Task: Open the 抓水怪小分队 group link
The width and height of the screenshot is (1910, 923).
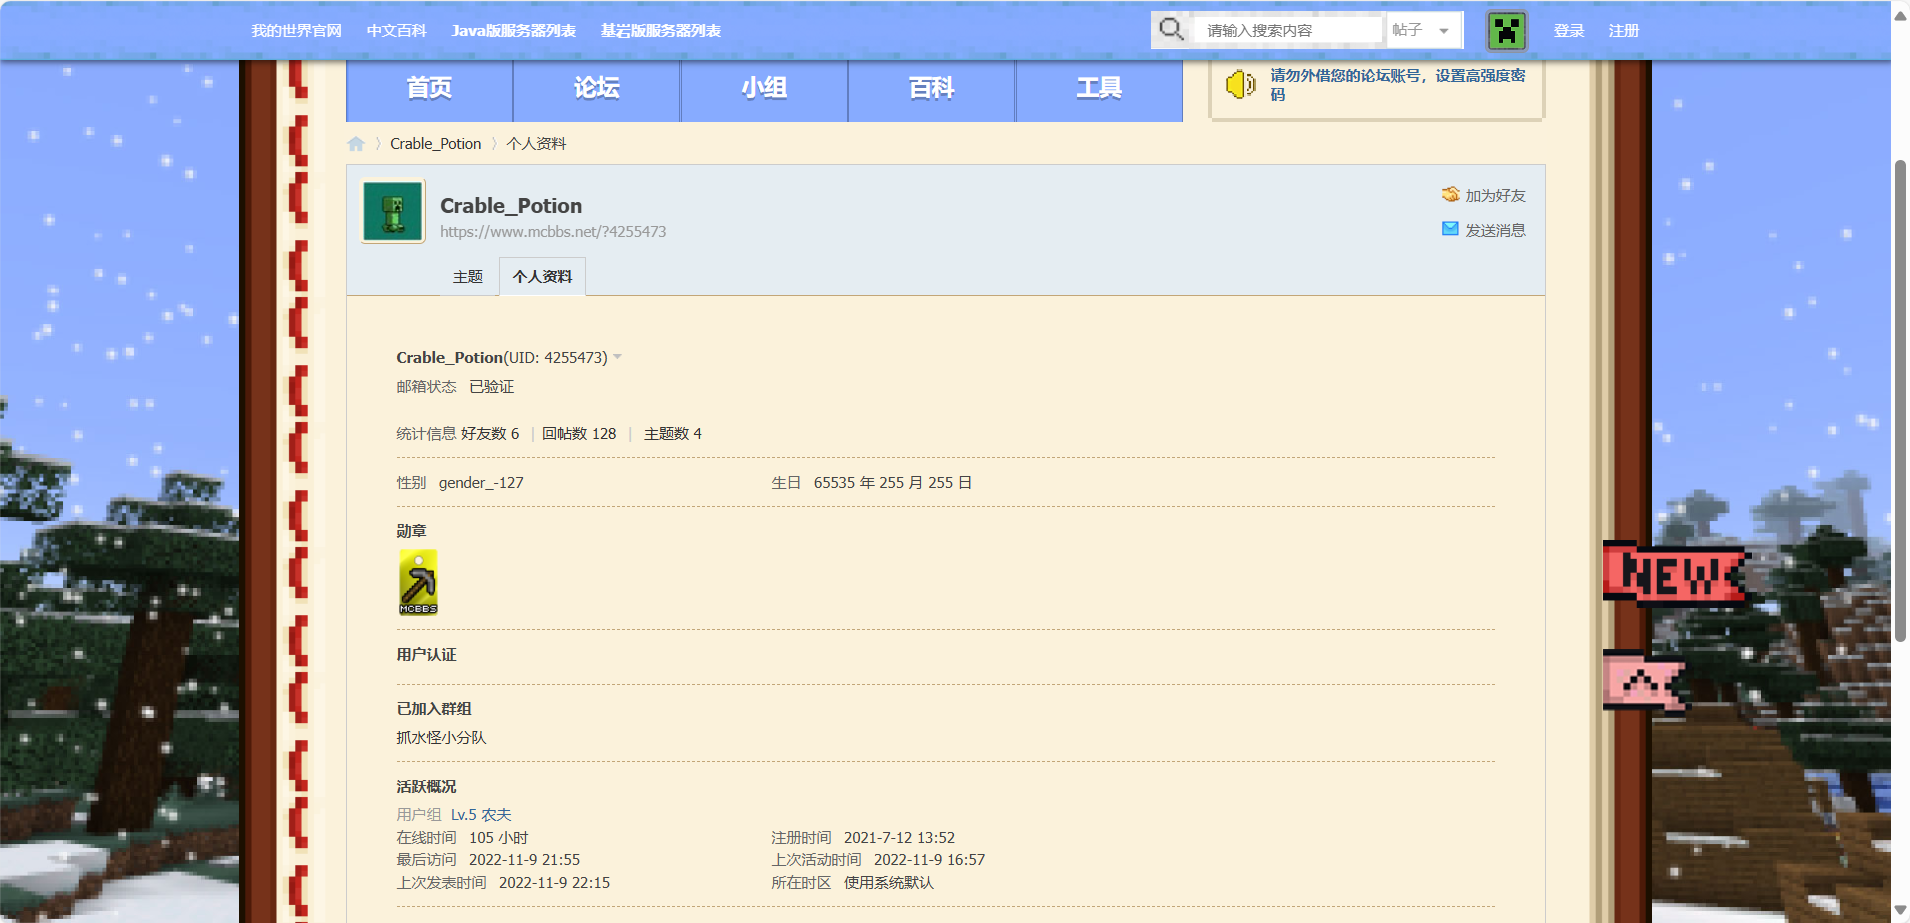Action: (x=441, y=738)
